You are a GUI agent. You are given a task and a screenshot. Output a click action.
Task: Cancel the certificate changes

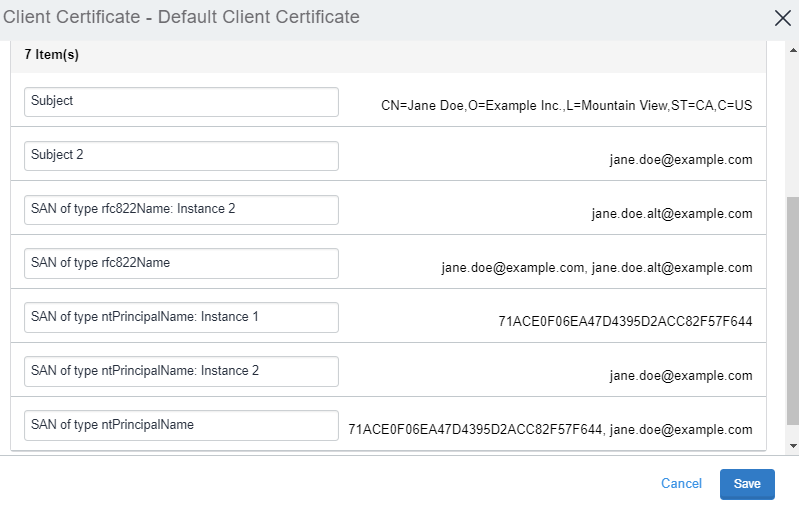pyautogui.click(x=681, y=483)
